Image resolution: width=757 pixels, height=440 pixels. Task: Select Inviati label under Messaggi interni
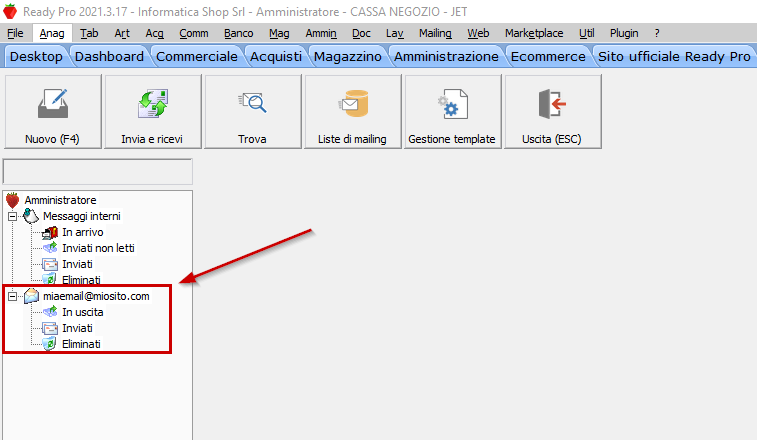point(77,264)
